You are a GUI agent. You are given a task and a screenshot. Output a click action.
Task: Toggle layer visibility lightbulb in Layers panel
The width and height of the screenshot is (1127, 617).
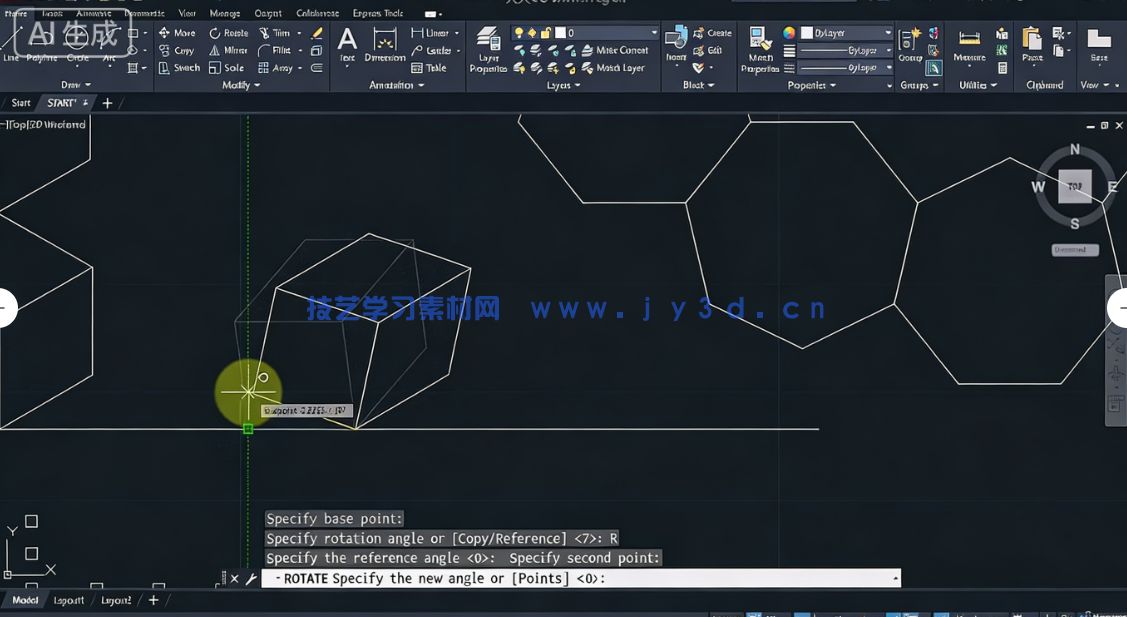click(518, 31)
